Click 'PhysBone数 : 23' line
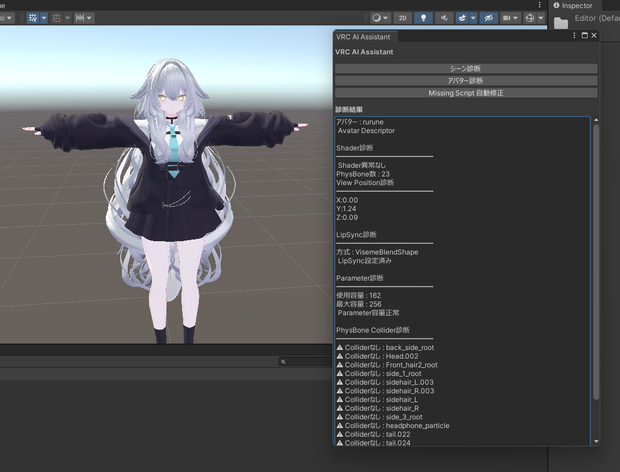The height and width of the screenshot is (472, 620). coord(363,174)
